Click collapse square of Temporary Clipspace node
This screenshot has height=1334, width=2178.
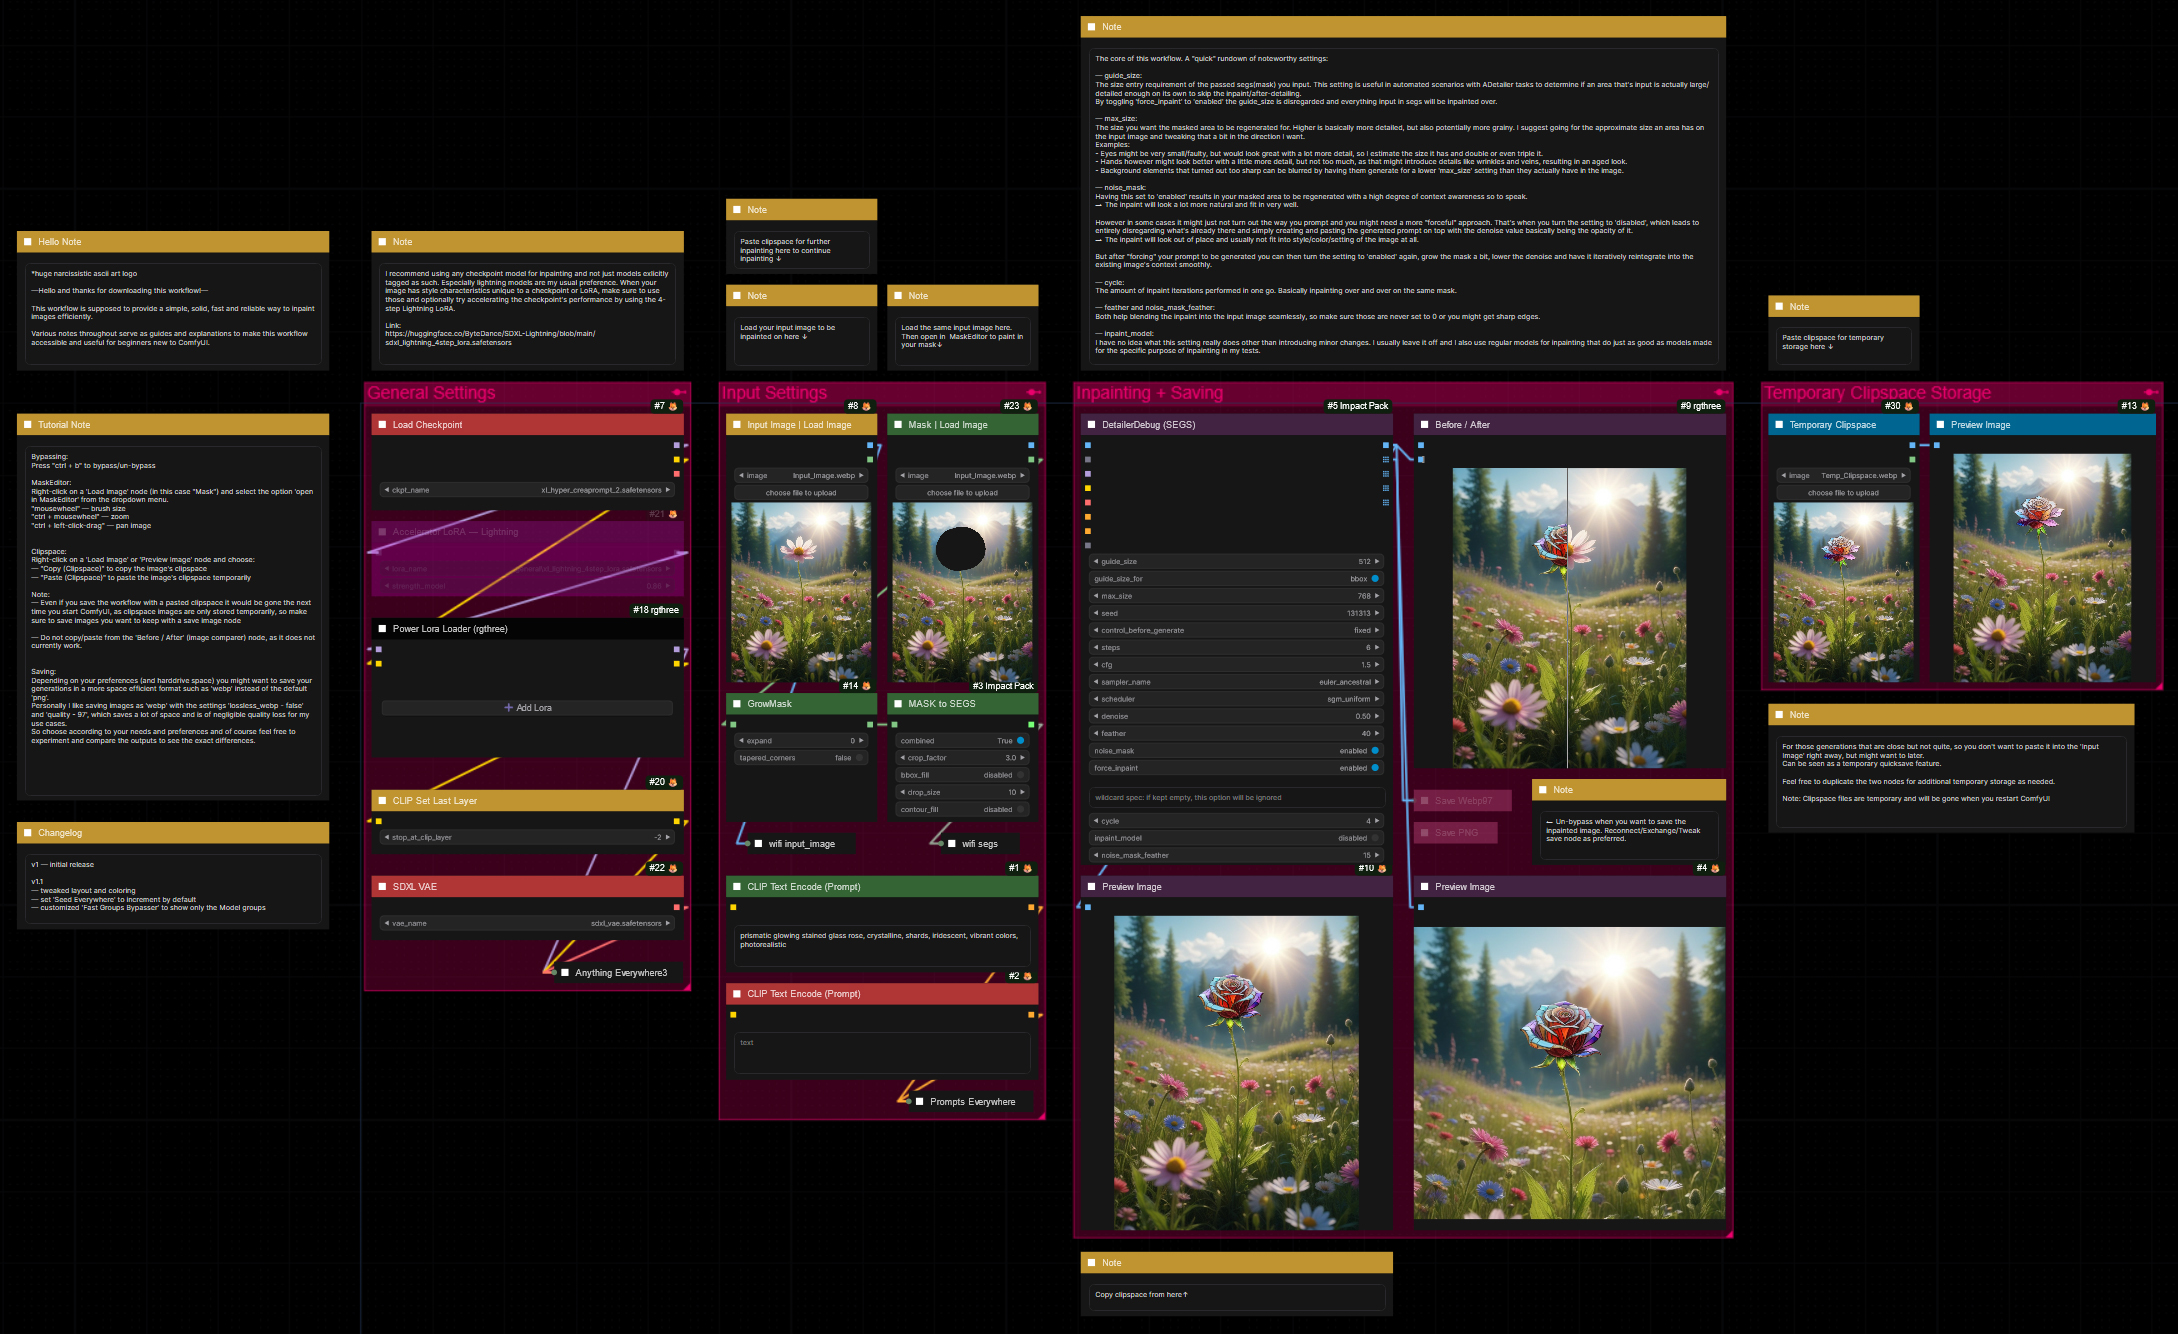click(1779, 425)
